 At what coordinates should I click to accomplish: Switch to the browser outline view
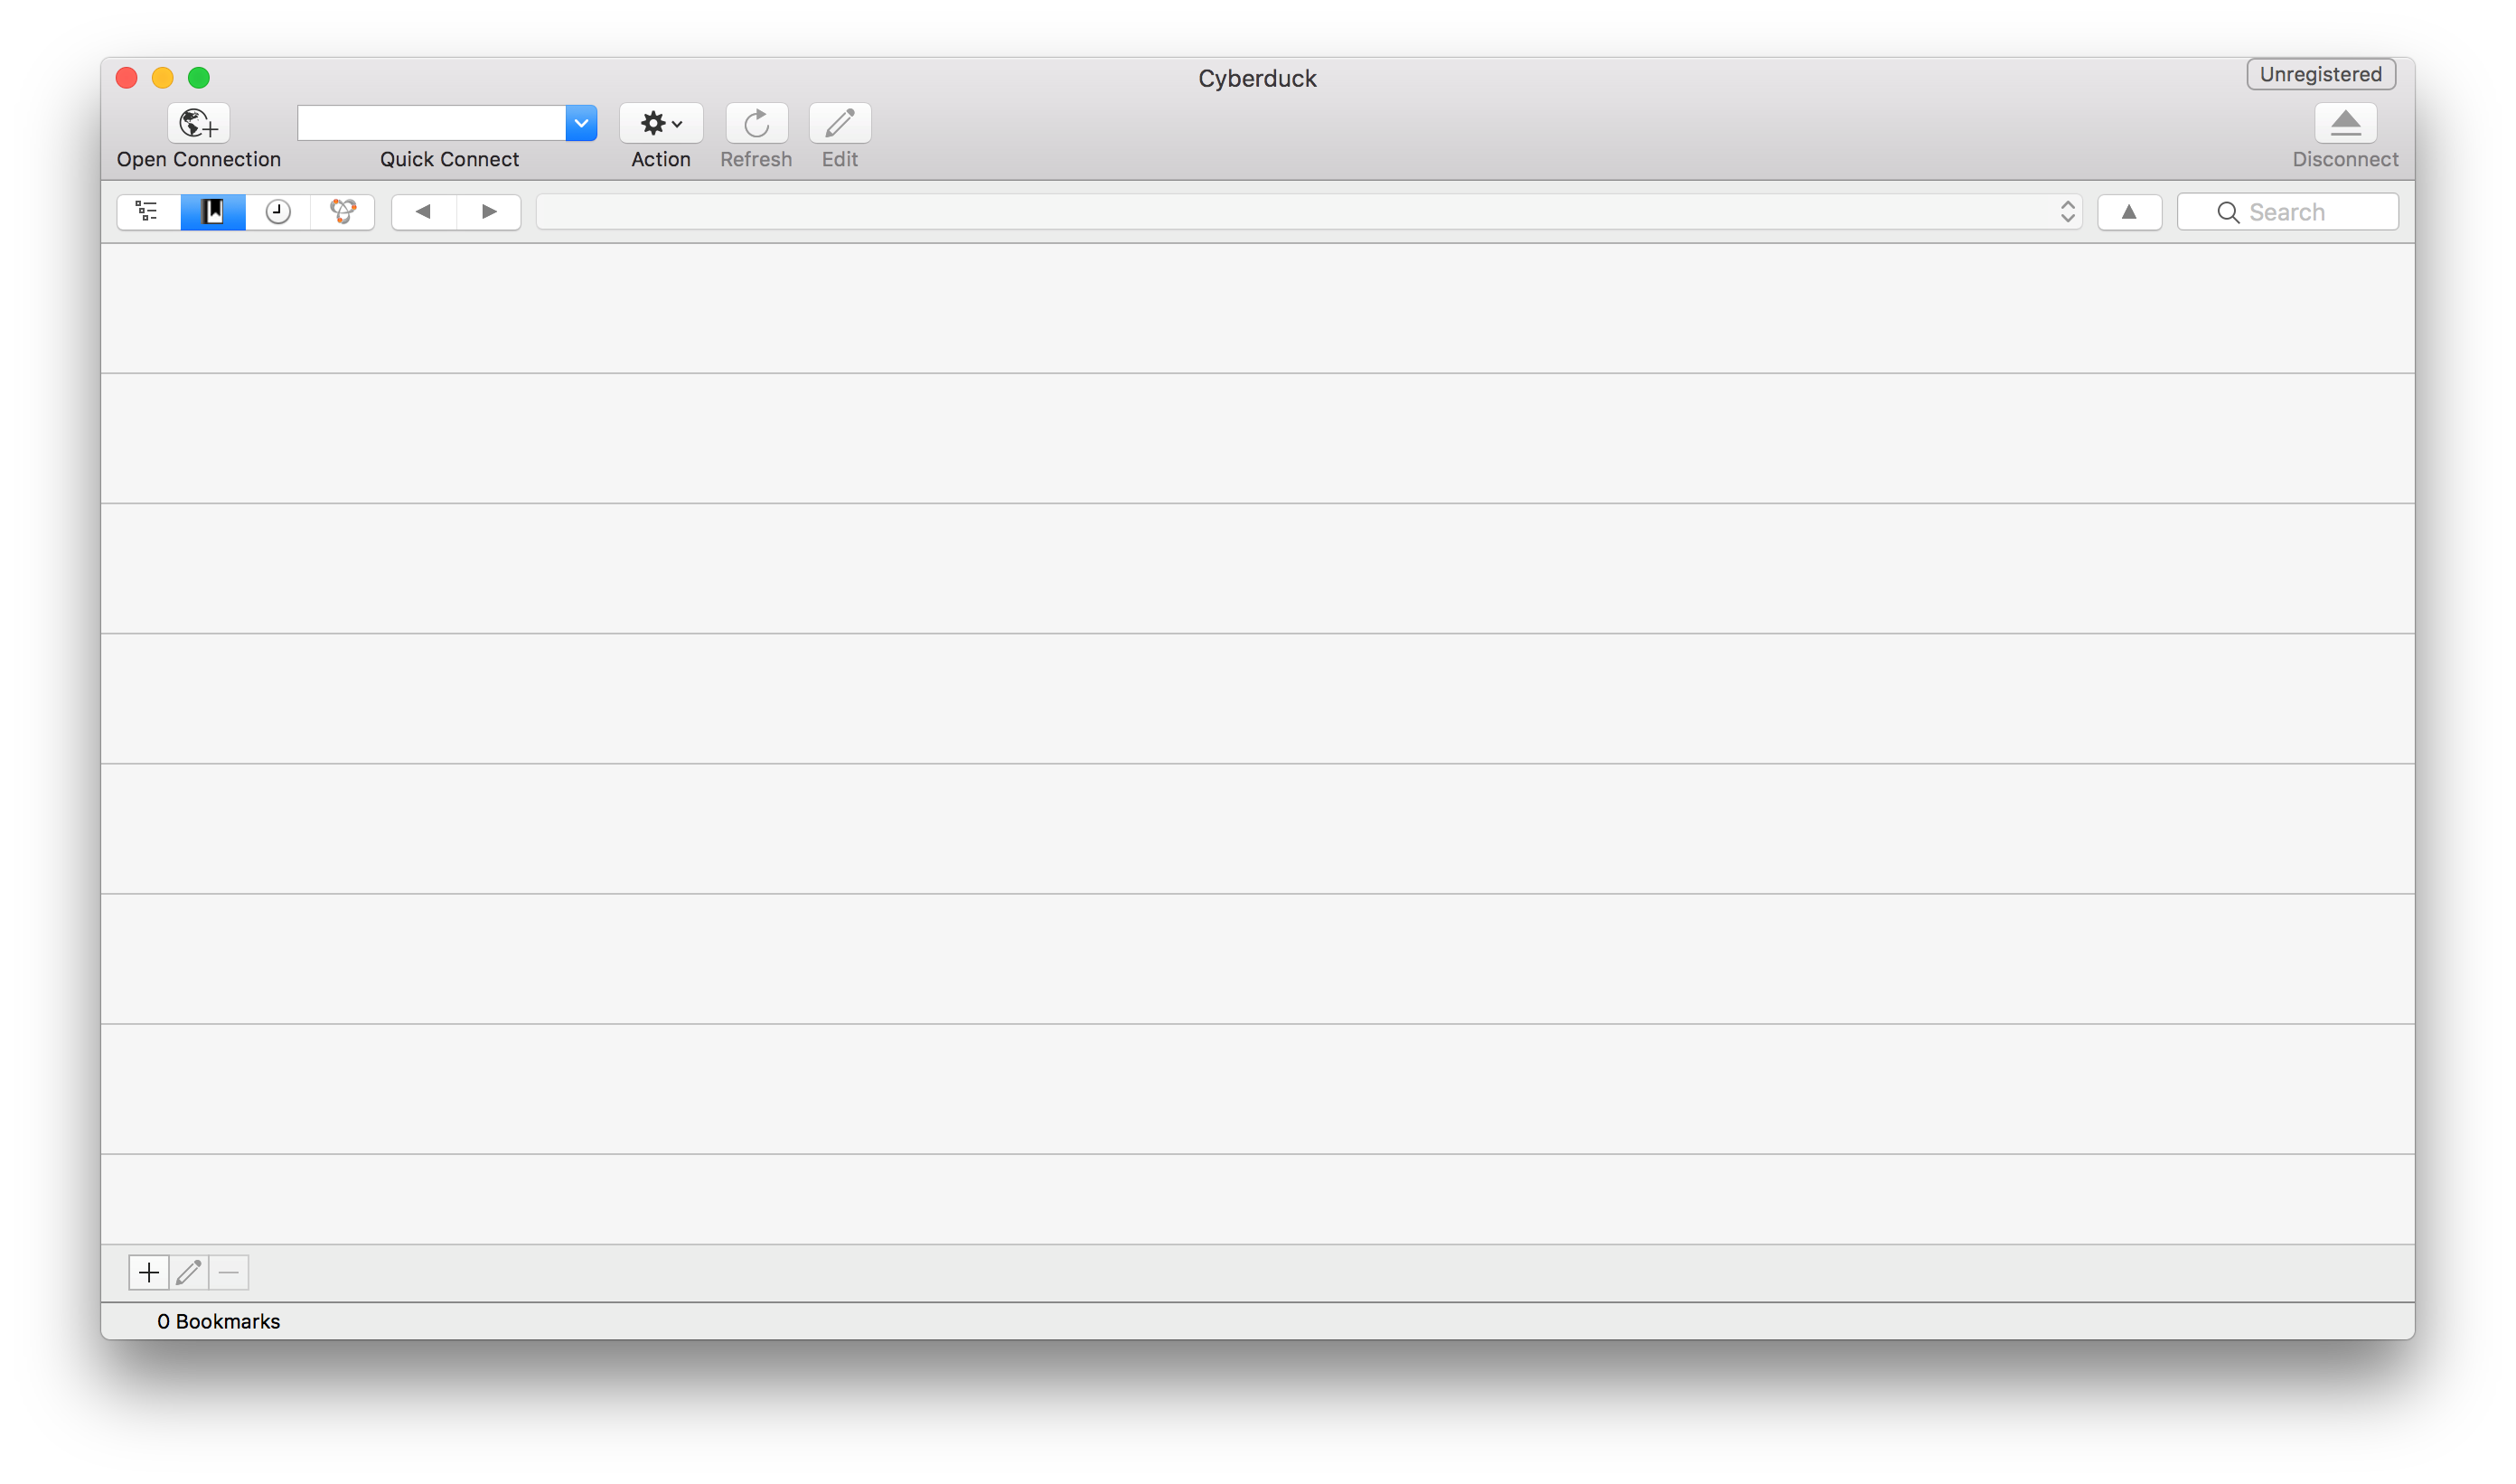pos(148,212)
